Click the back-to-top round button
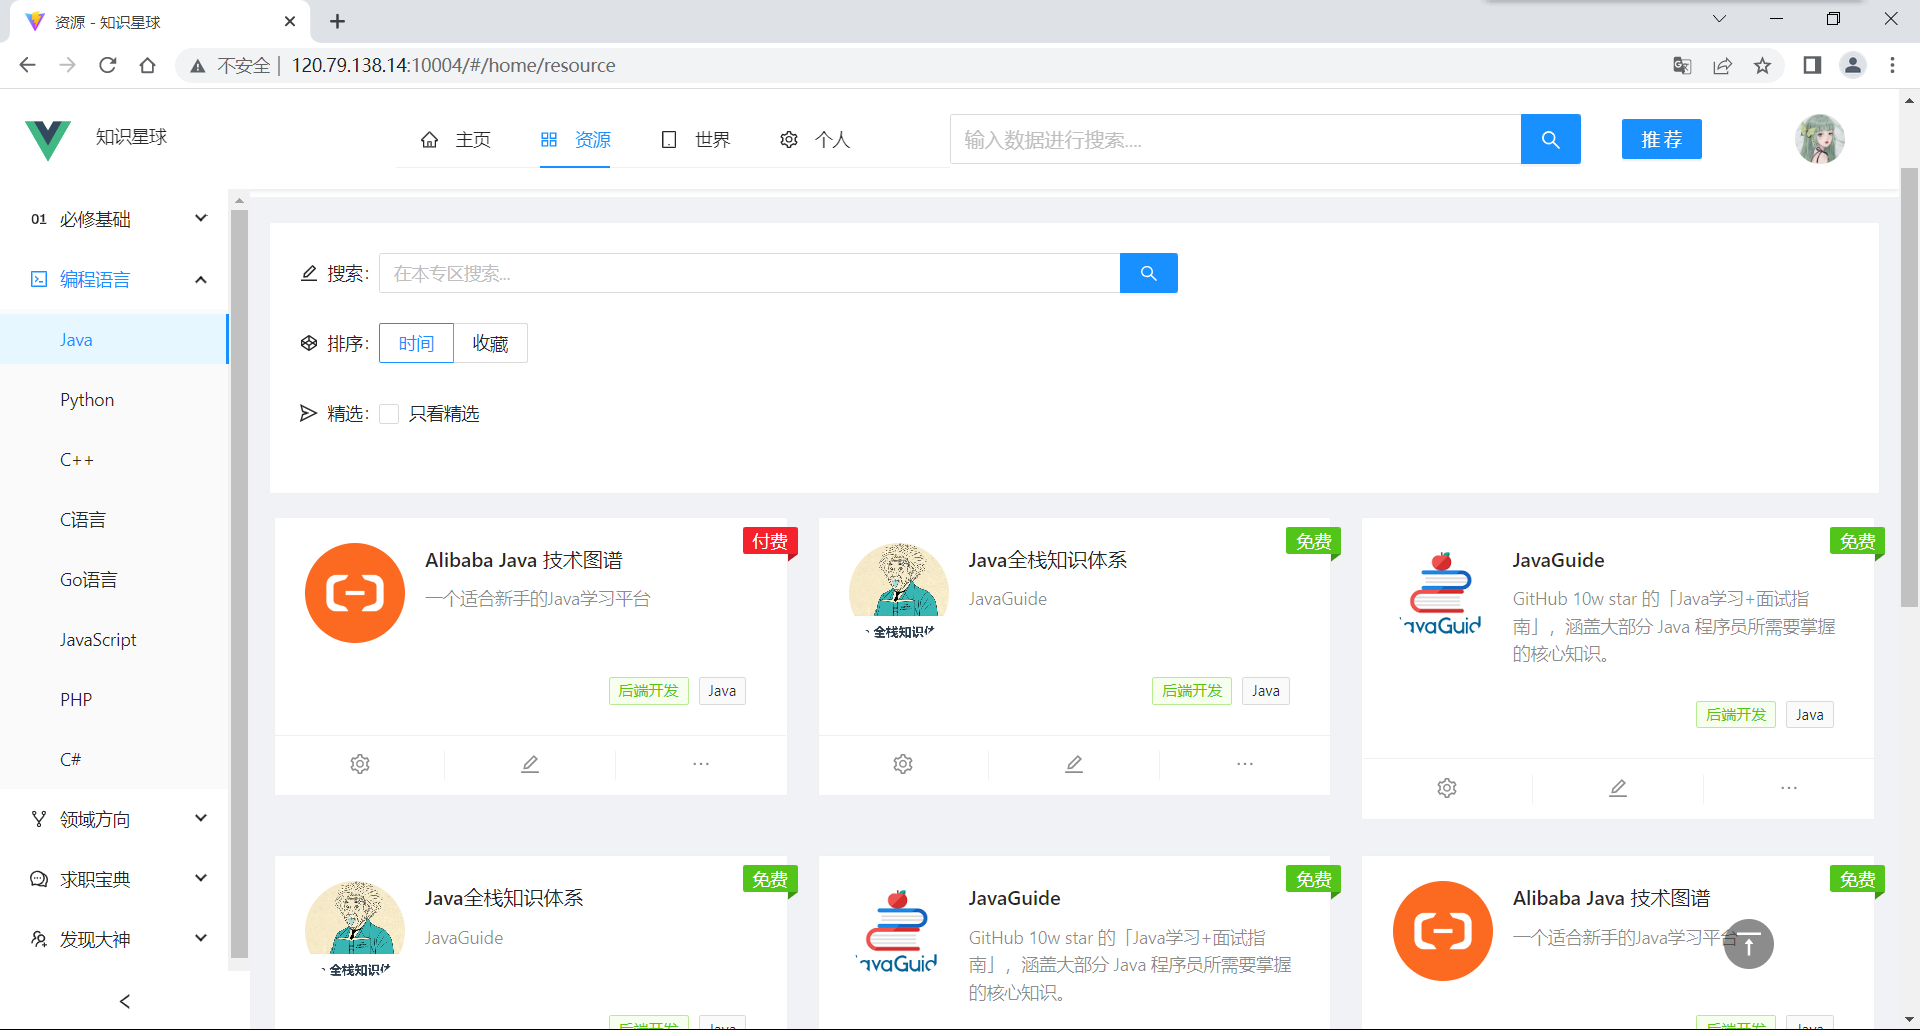 click(1748, 944)
